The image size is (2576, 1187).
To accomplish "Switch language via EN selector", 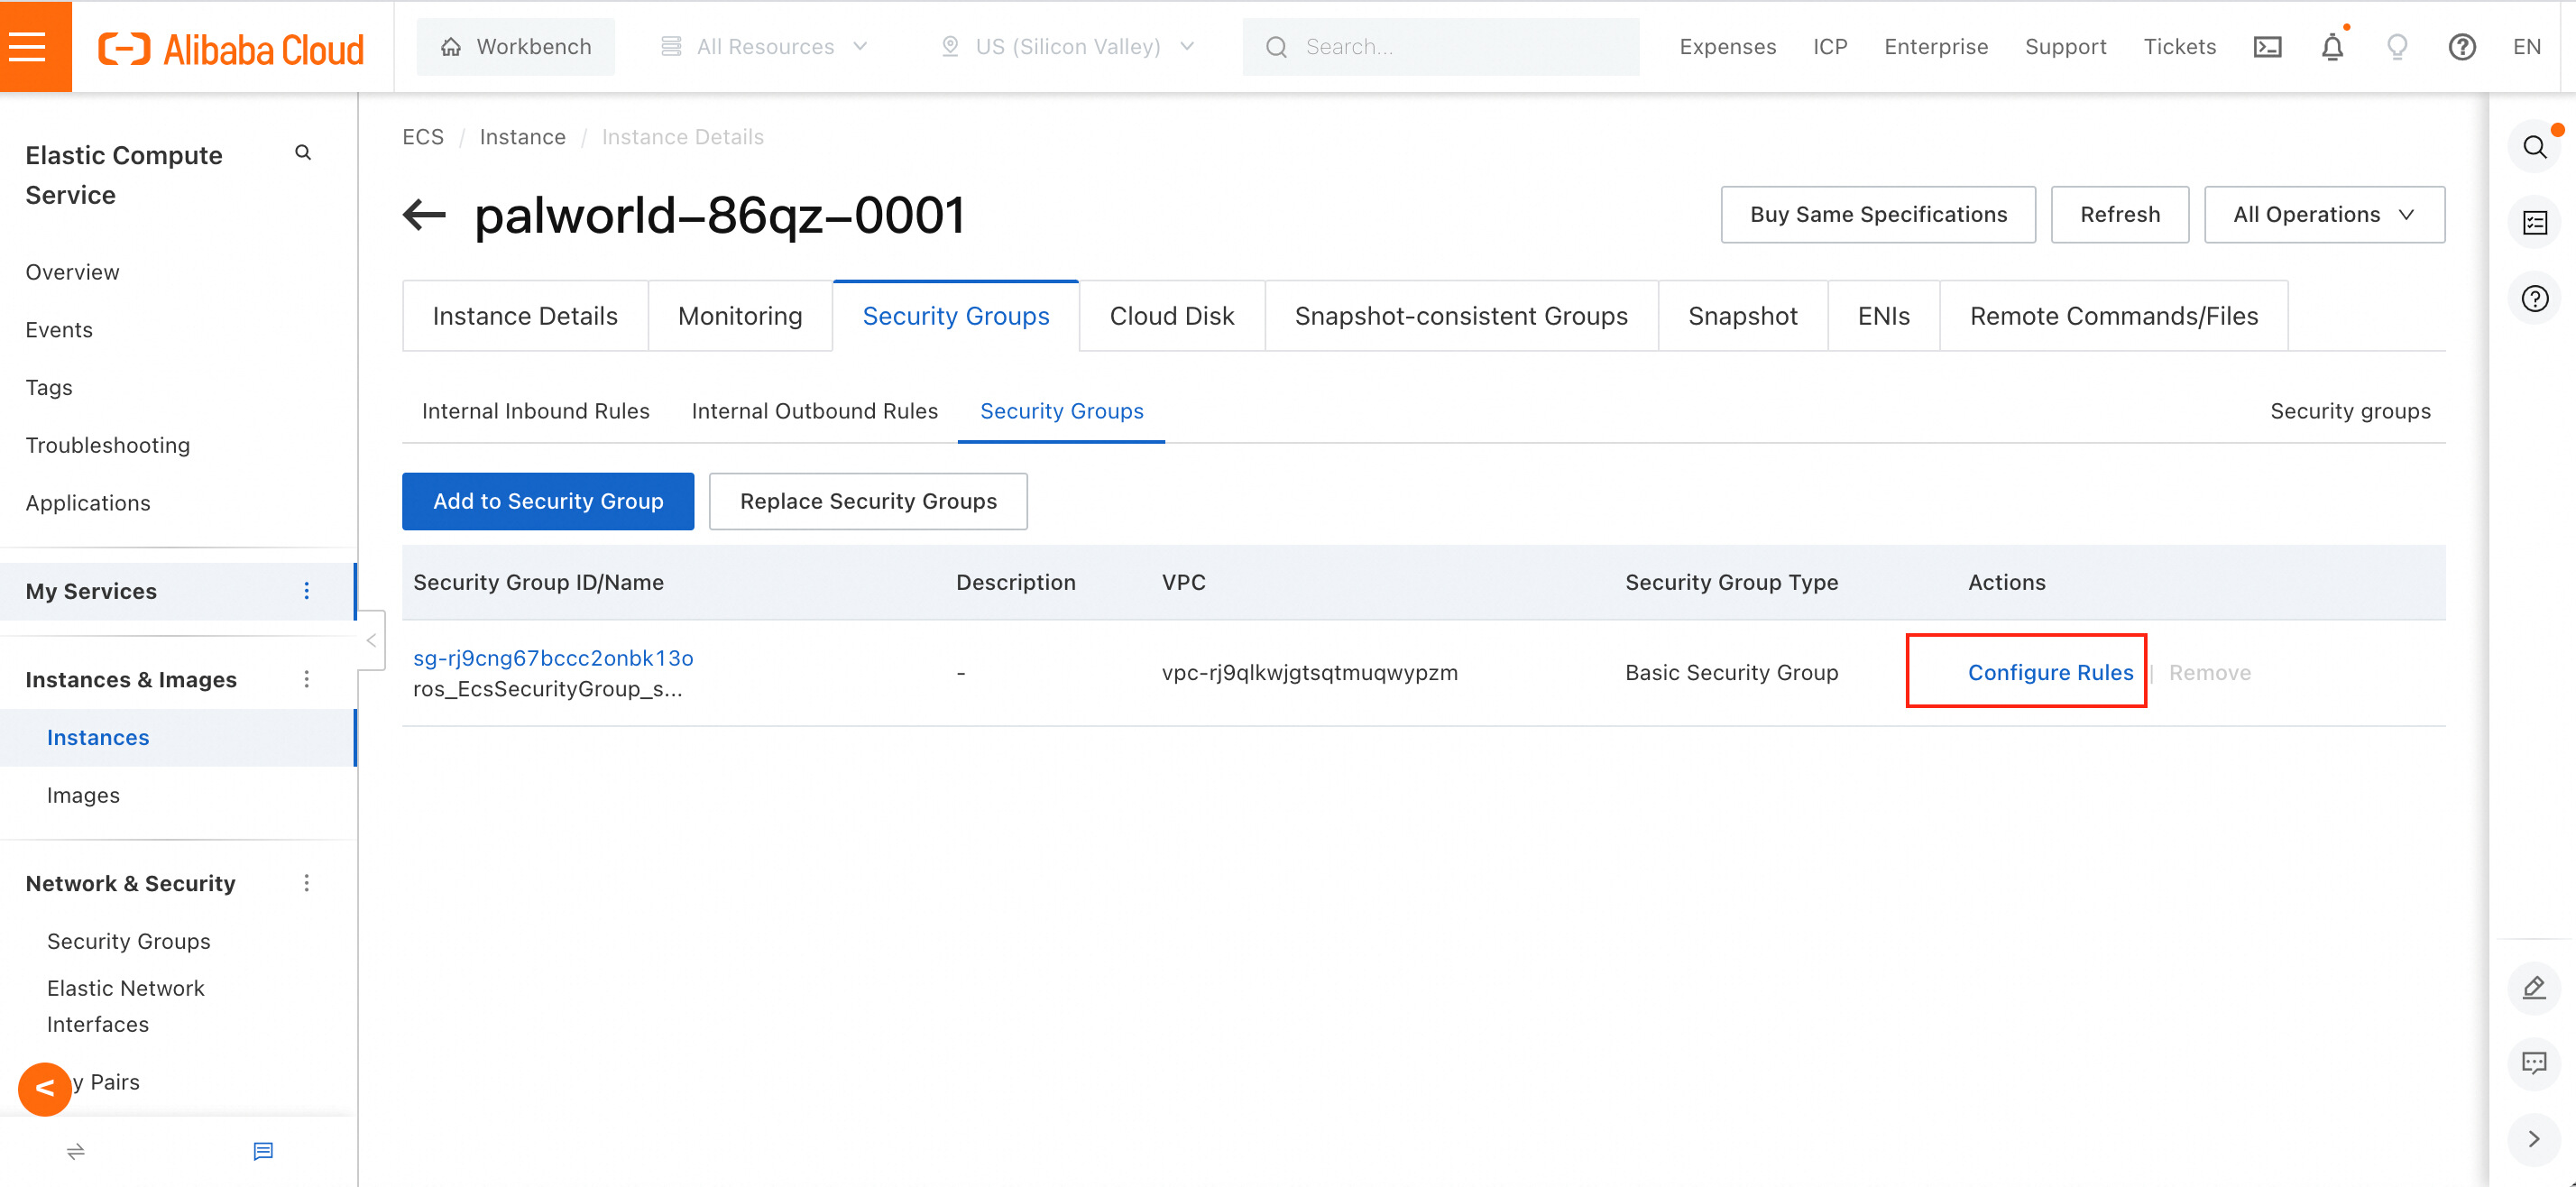I will 2526,47.
